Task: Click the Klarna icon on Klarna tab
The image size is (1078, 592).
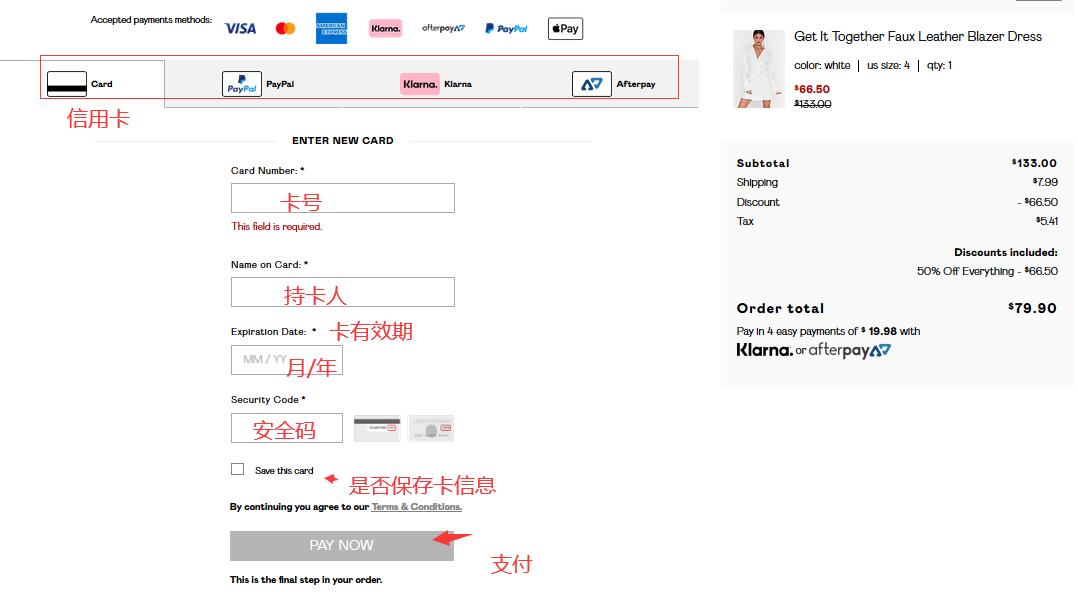Action: click(x=420, y=84)
